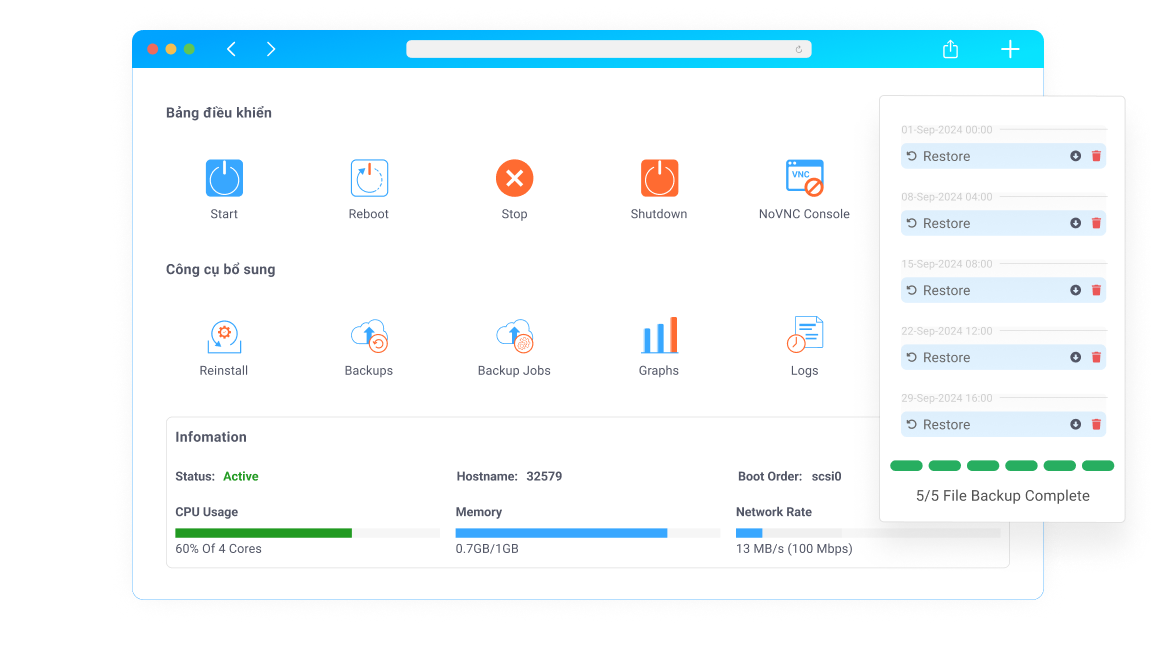Open a new browser tab
This screenshot has height=660, width=1176.
pos(1010,48)
